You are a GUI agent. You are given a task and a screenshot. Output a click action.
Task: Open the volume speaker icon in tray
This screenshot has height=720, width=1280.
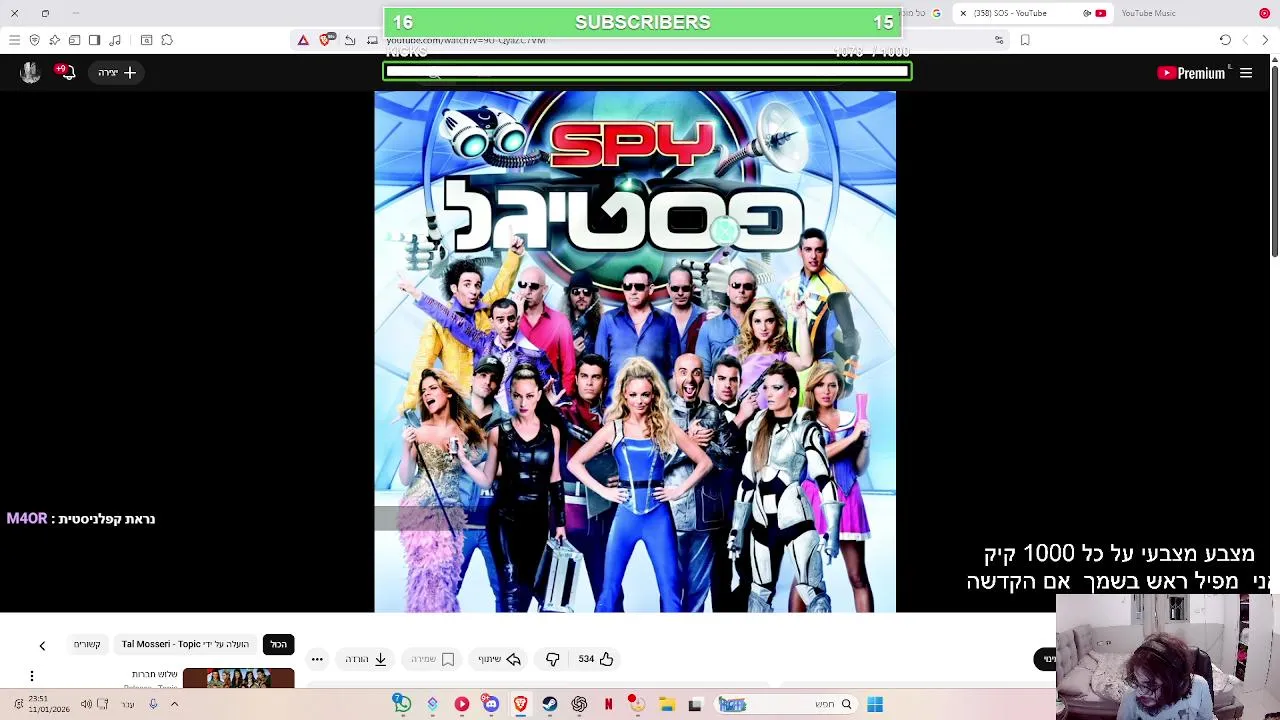click(86, 704)
